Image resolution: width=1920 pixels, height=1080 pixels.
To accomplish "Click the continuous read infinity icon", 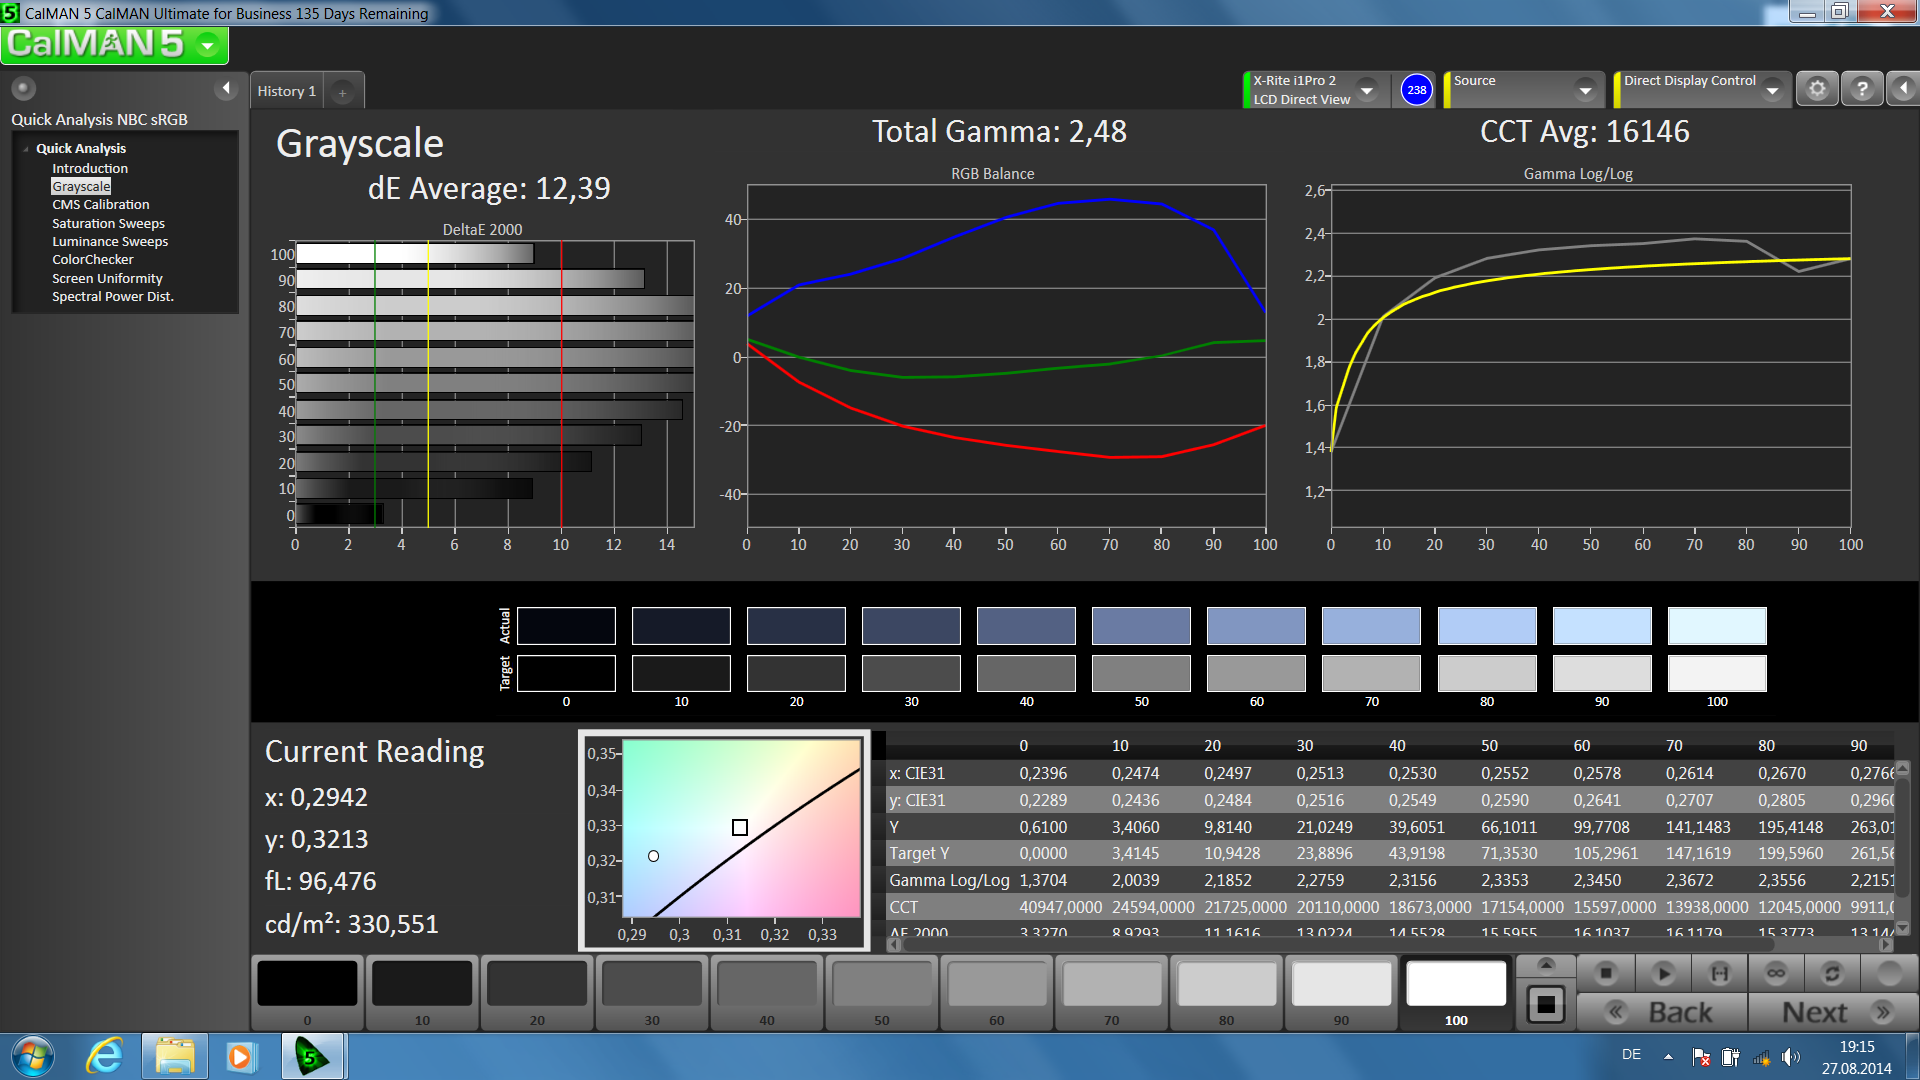I will pos(1776,973).
